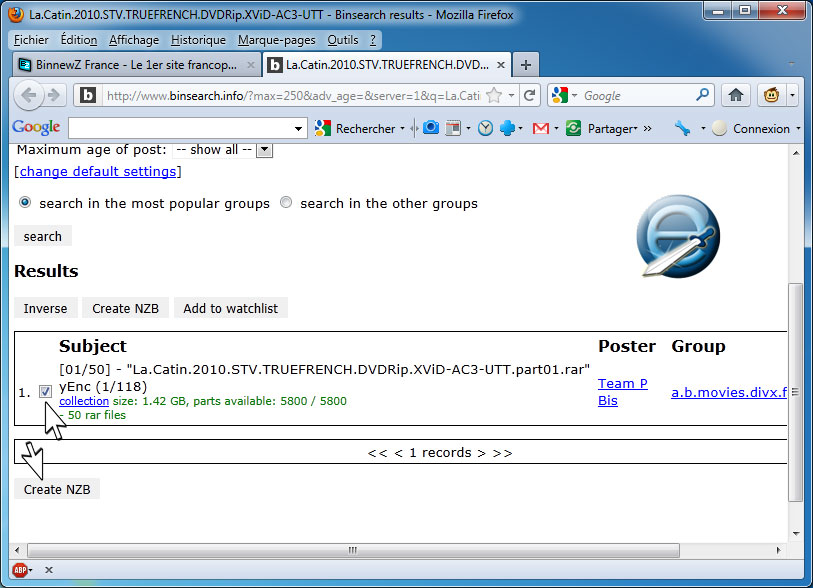Click the camera icon in Google toolbar

pos(430,128)
